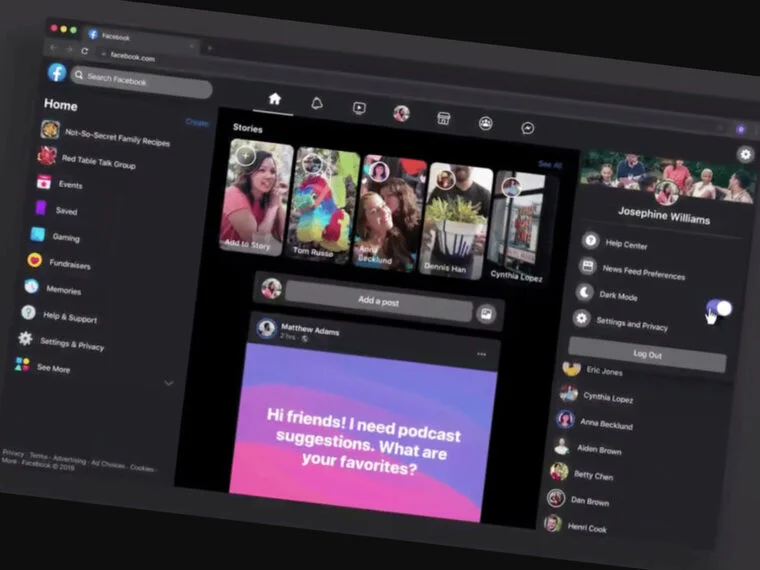
Task: Open profile avatar in top navigation
Action: [x=401, y=113]
